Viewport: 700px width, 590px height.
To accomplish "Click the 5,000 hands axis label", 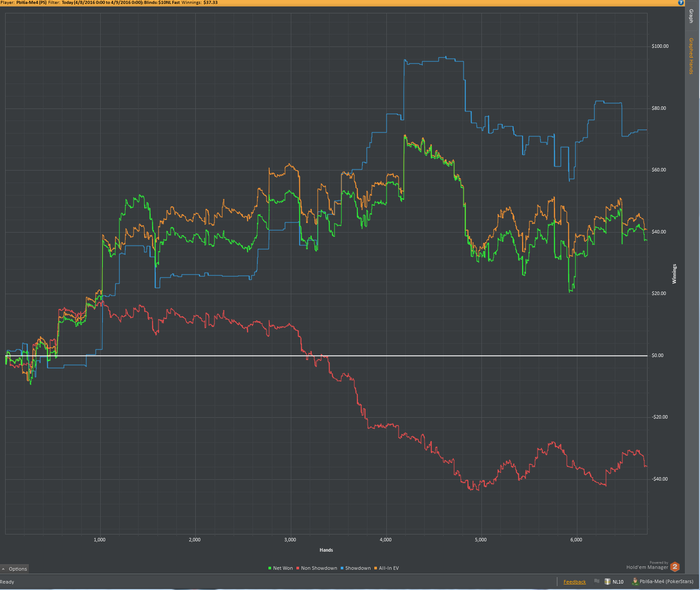I will 481,540.
